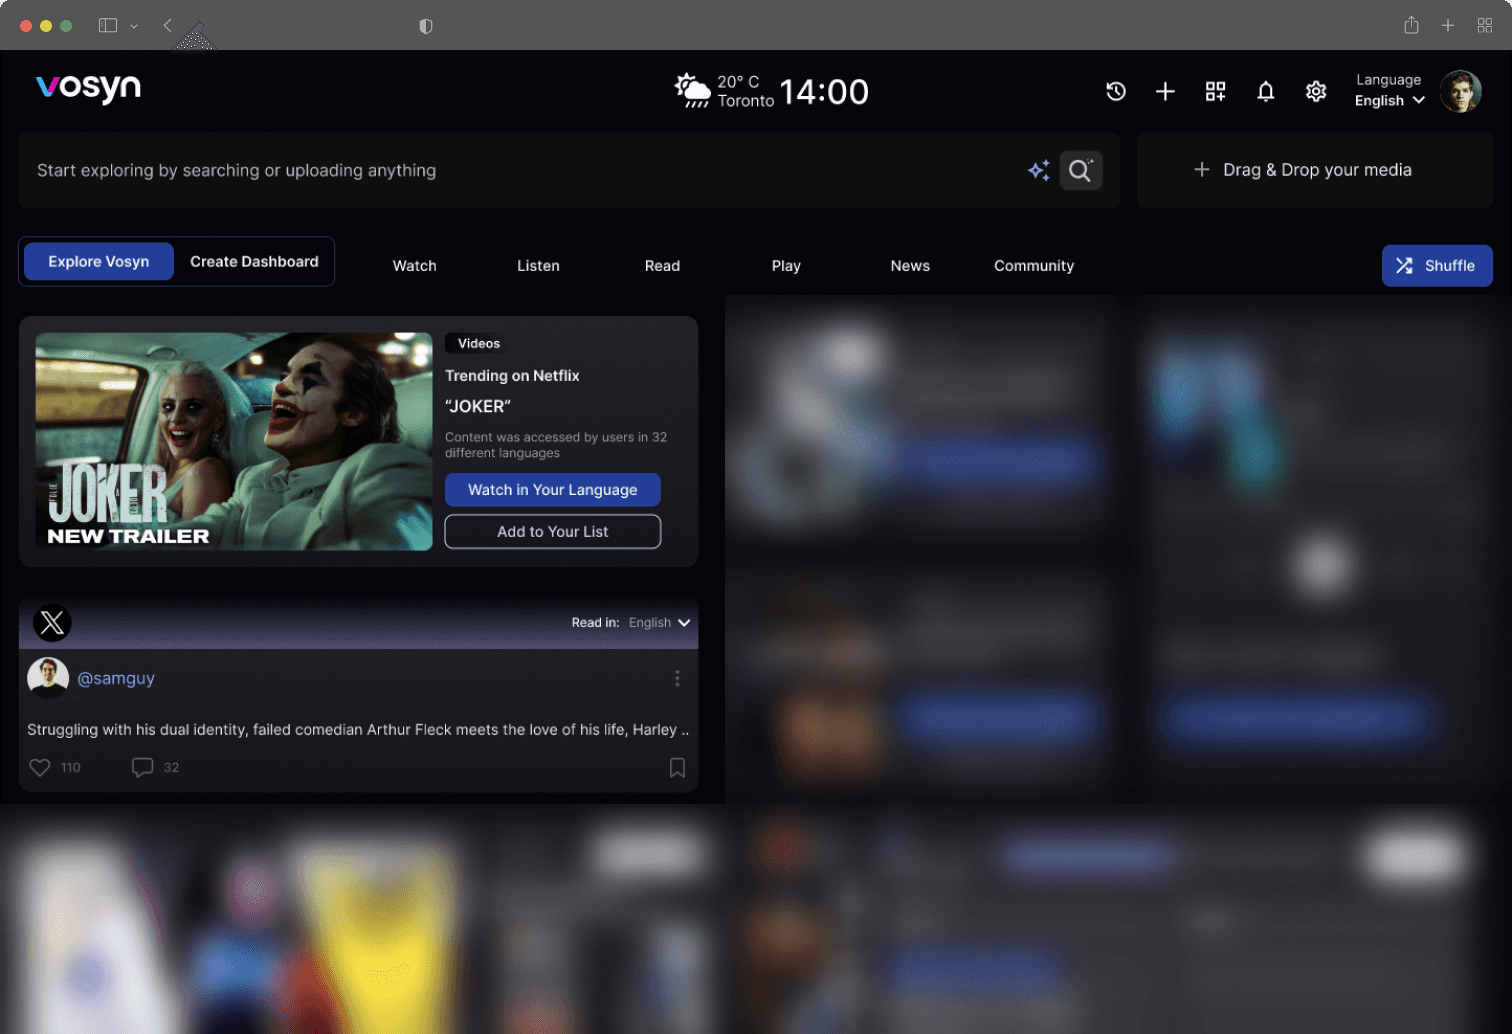
Task: Open the Listen tab
Action: [x=538, y=266]
